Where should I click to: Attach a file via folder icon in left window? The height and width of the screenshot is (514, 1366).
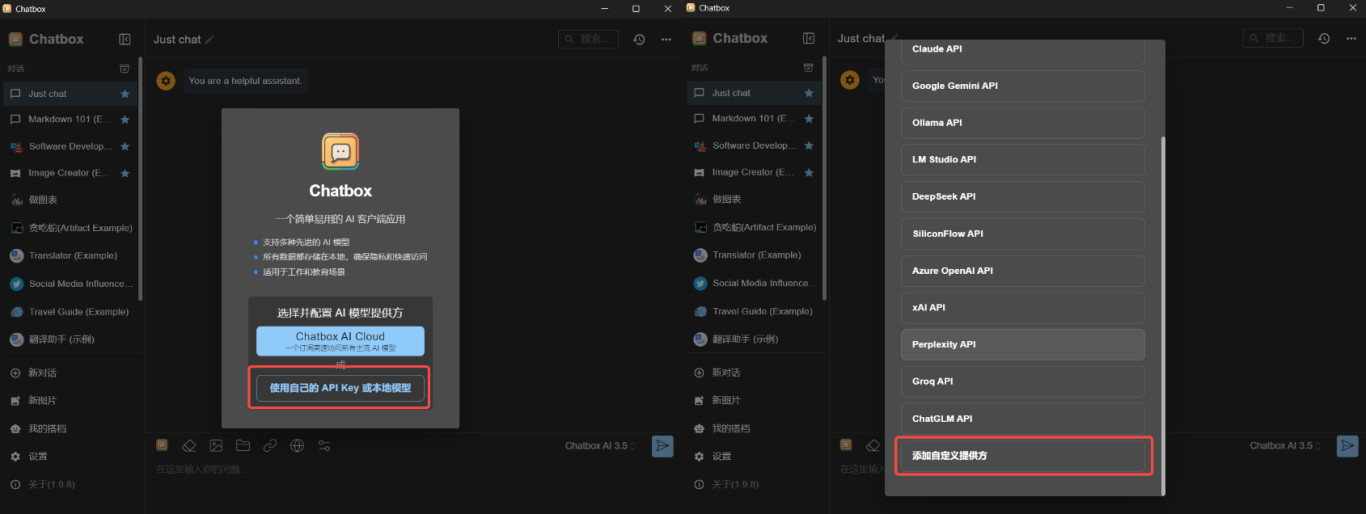tap(243, 445)
